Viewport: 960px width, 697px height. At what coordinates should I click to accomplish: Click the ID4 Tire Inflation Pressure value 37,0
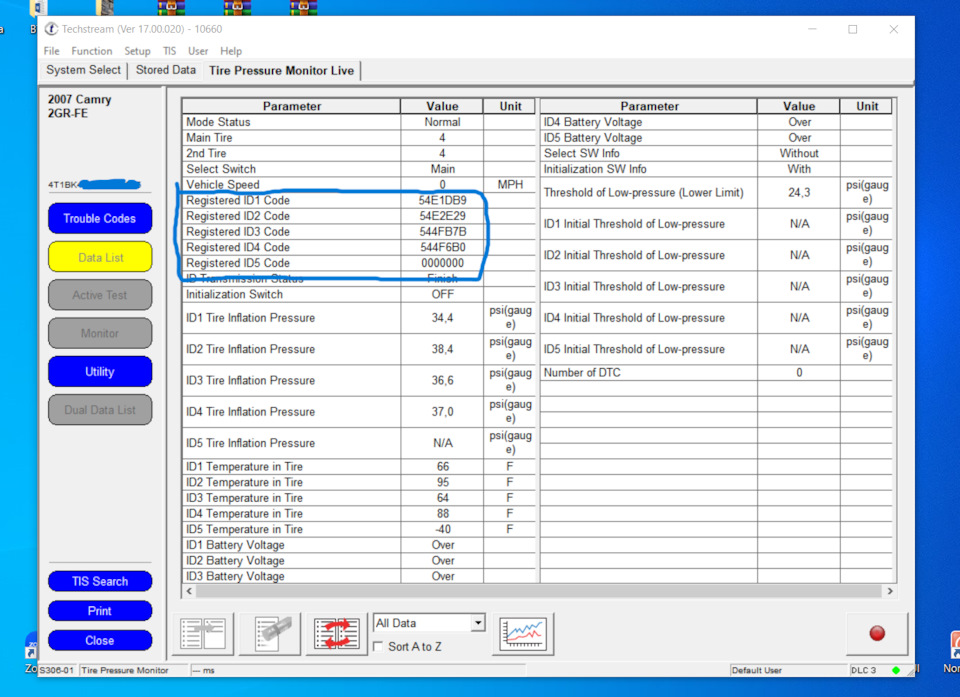pos(443,412)
